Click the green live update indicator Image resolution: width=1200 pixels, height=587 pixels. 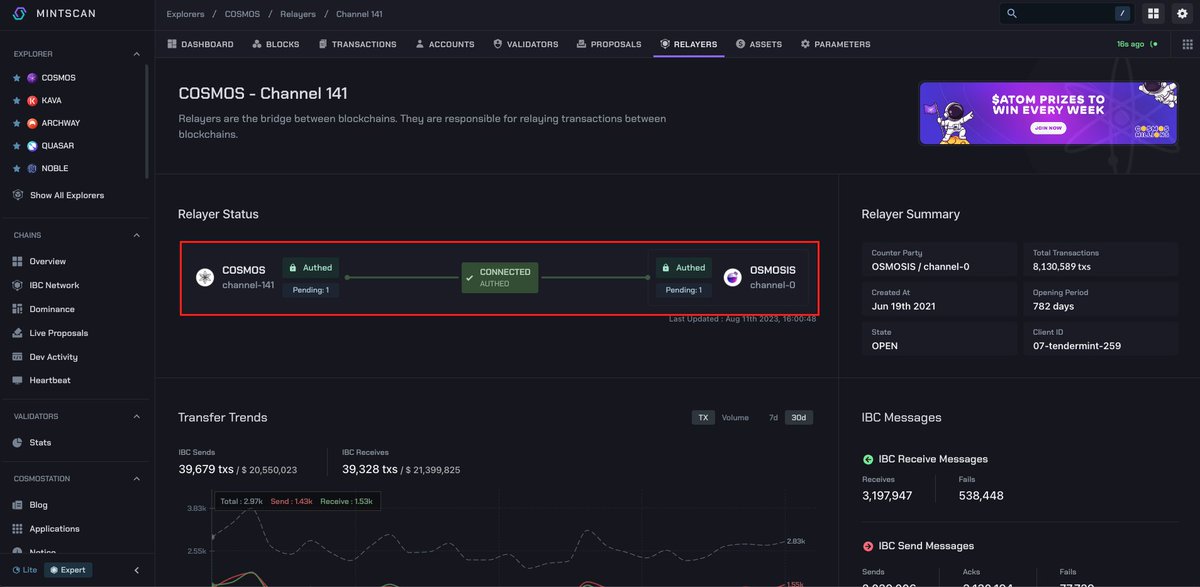click(x=1154, y=44)
